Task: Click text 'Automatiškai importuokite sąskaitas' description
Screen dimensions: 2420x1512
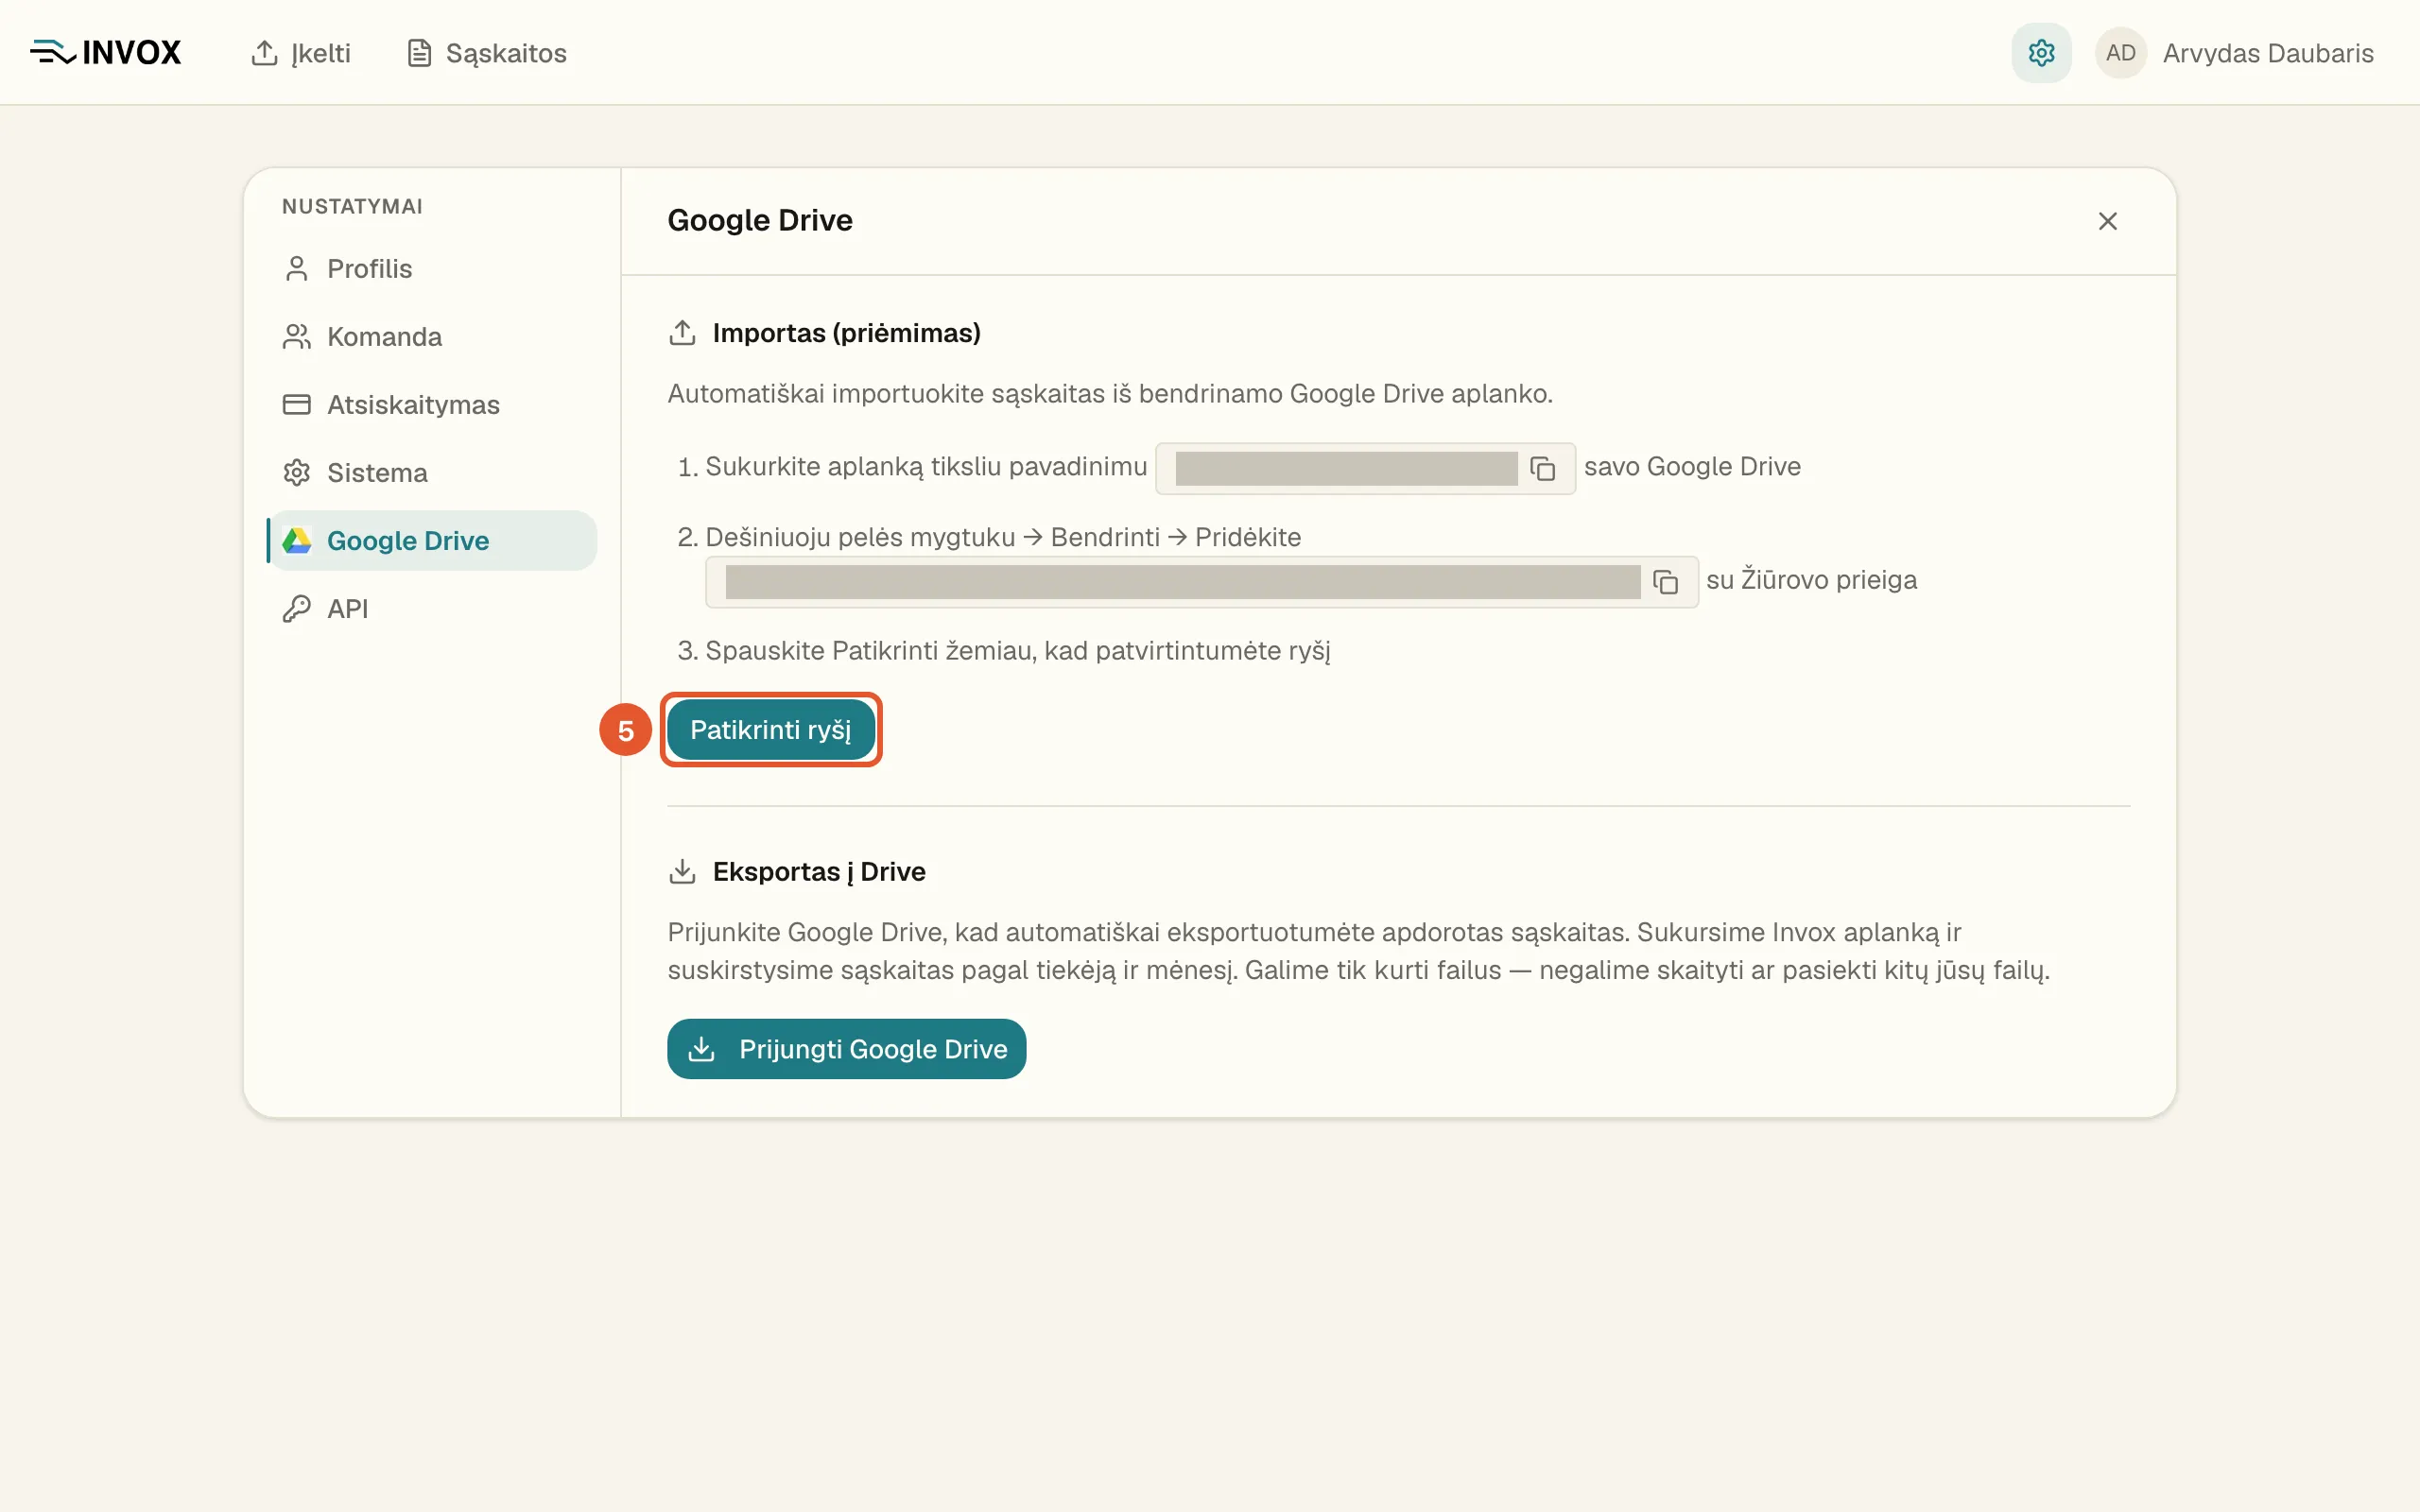Action: (1110, 394)
